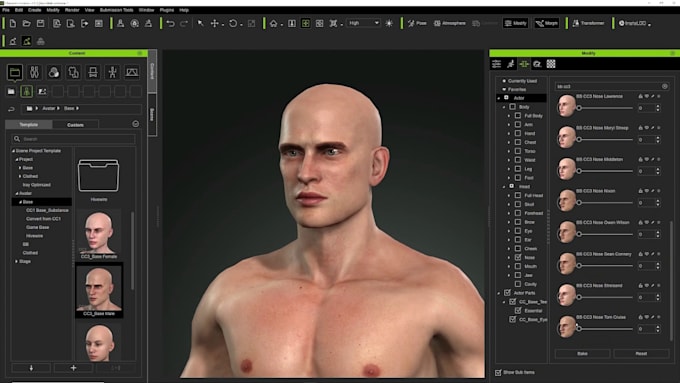This screenshot has width=680, height=383.
Task: Adjust the Nose Sean Connery morph slider
Action: [605, 265]
